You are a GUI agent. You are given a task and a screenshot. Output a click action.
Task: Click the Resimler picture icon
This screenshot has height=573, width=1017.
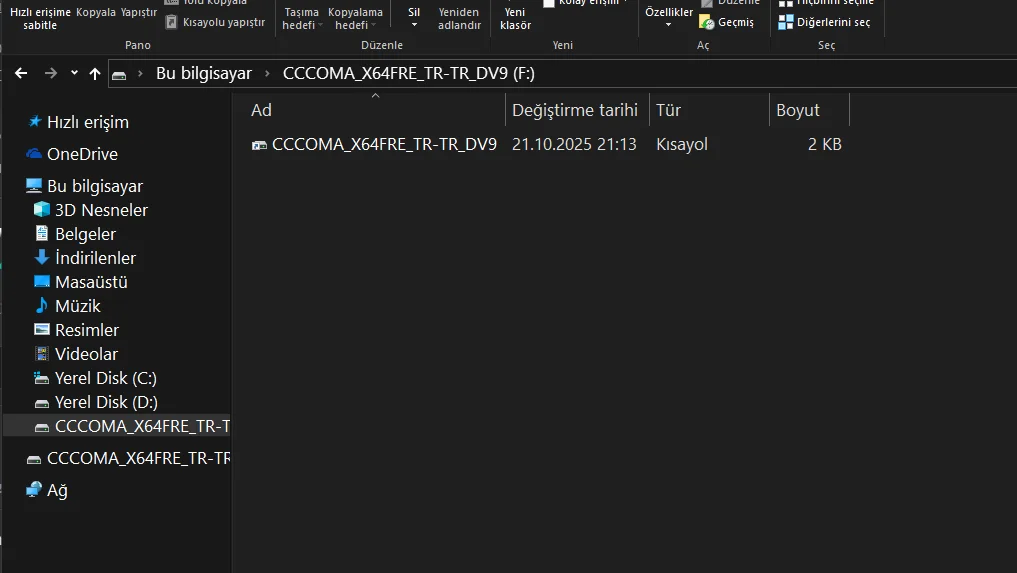[x=42, y=329]
